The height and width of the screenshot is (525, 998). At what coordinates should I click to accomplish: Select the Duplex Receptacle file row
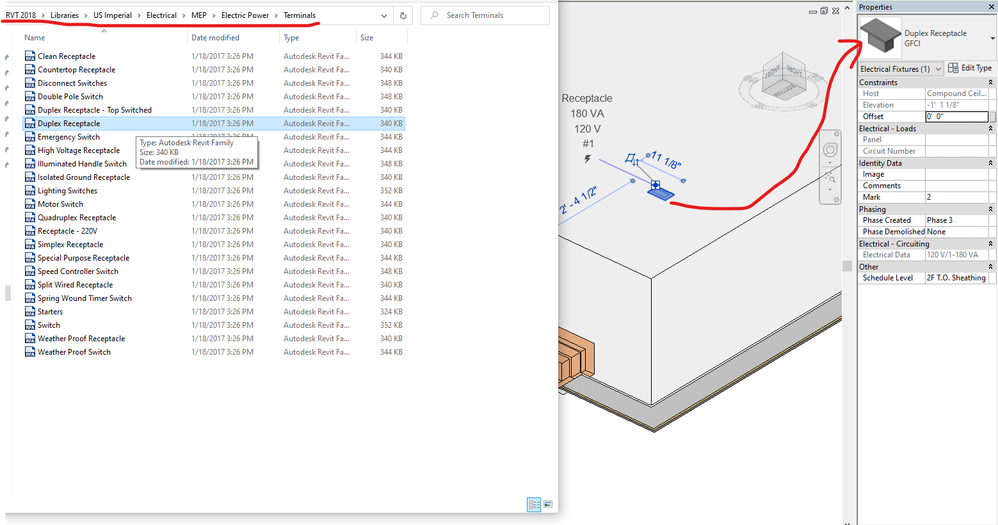point(214,123)
